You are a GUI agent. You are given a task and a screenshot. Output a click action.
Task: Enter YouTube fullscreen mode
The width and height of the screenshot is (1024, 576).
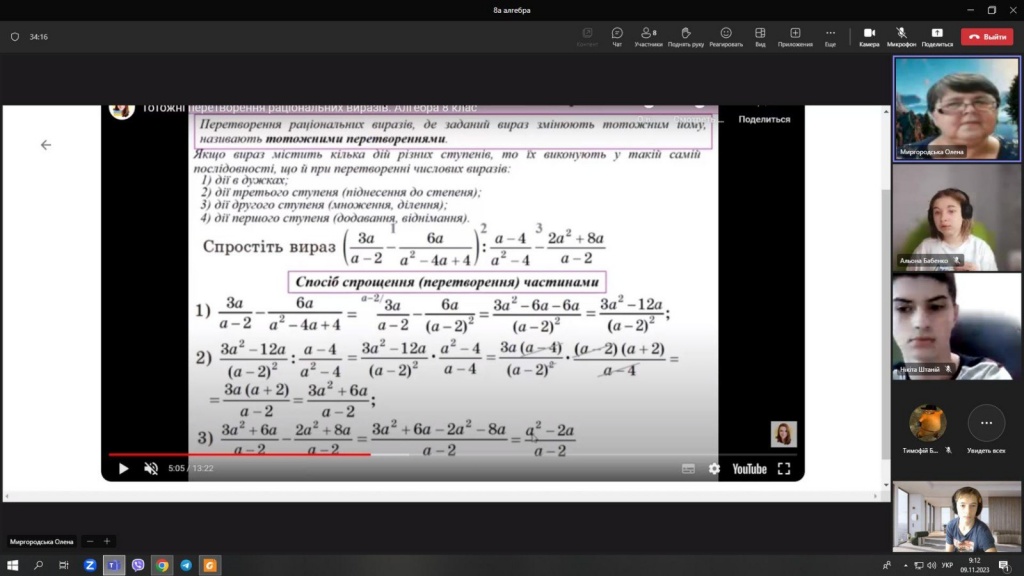pyautogui.click(x=784, y=468)
